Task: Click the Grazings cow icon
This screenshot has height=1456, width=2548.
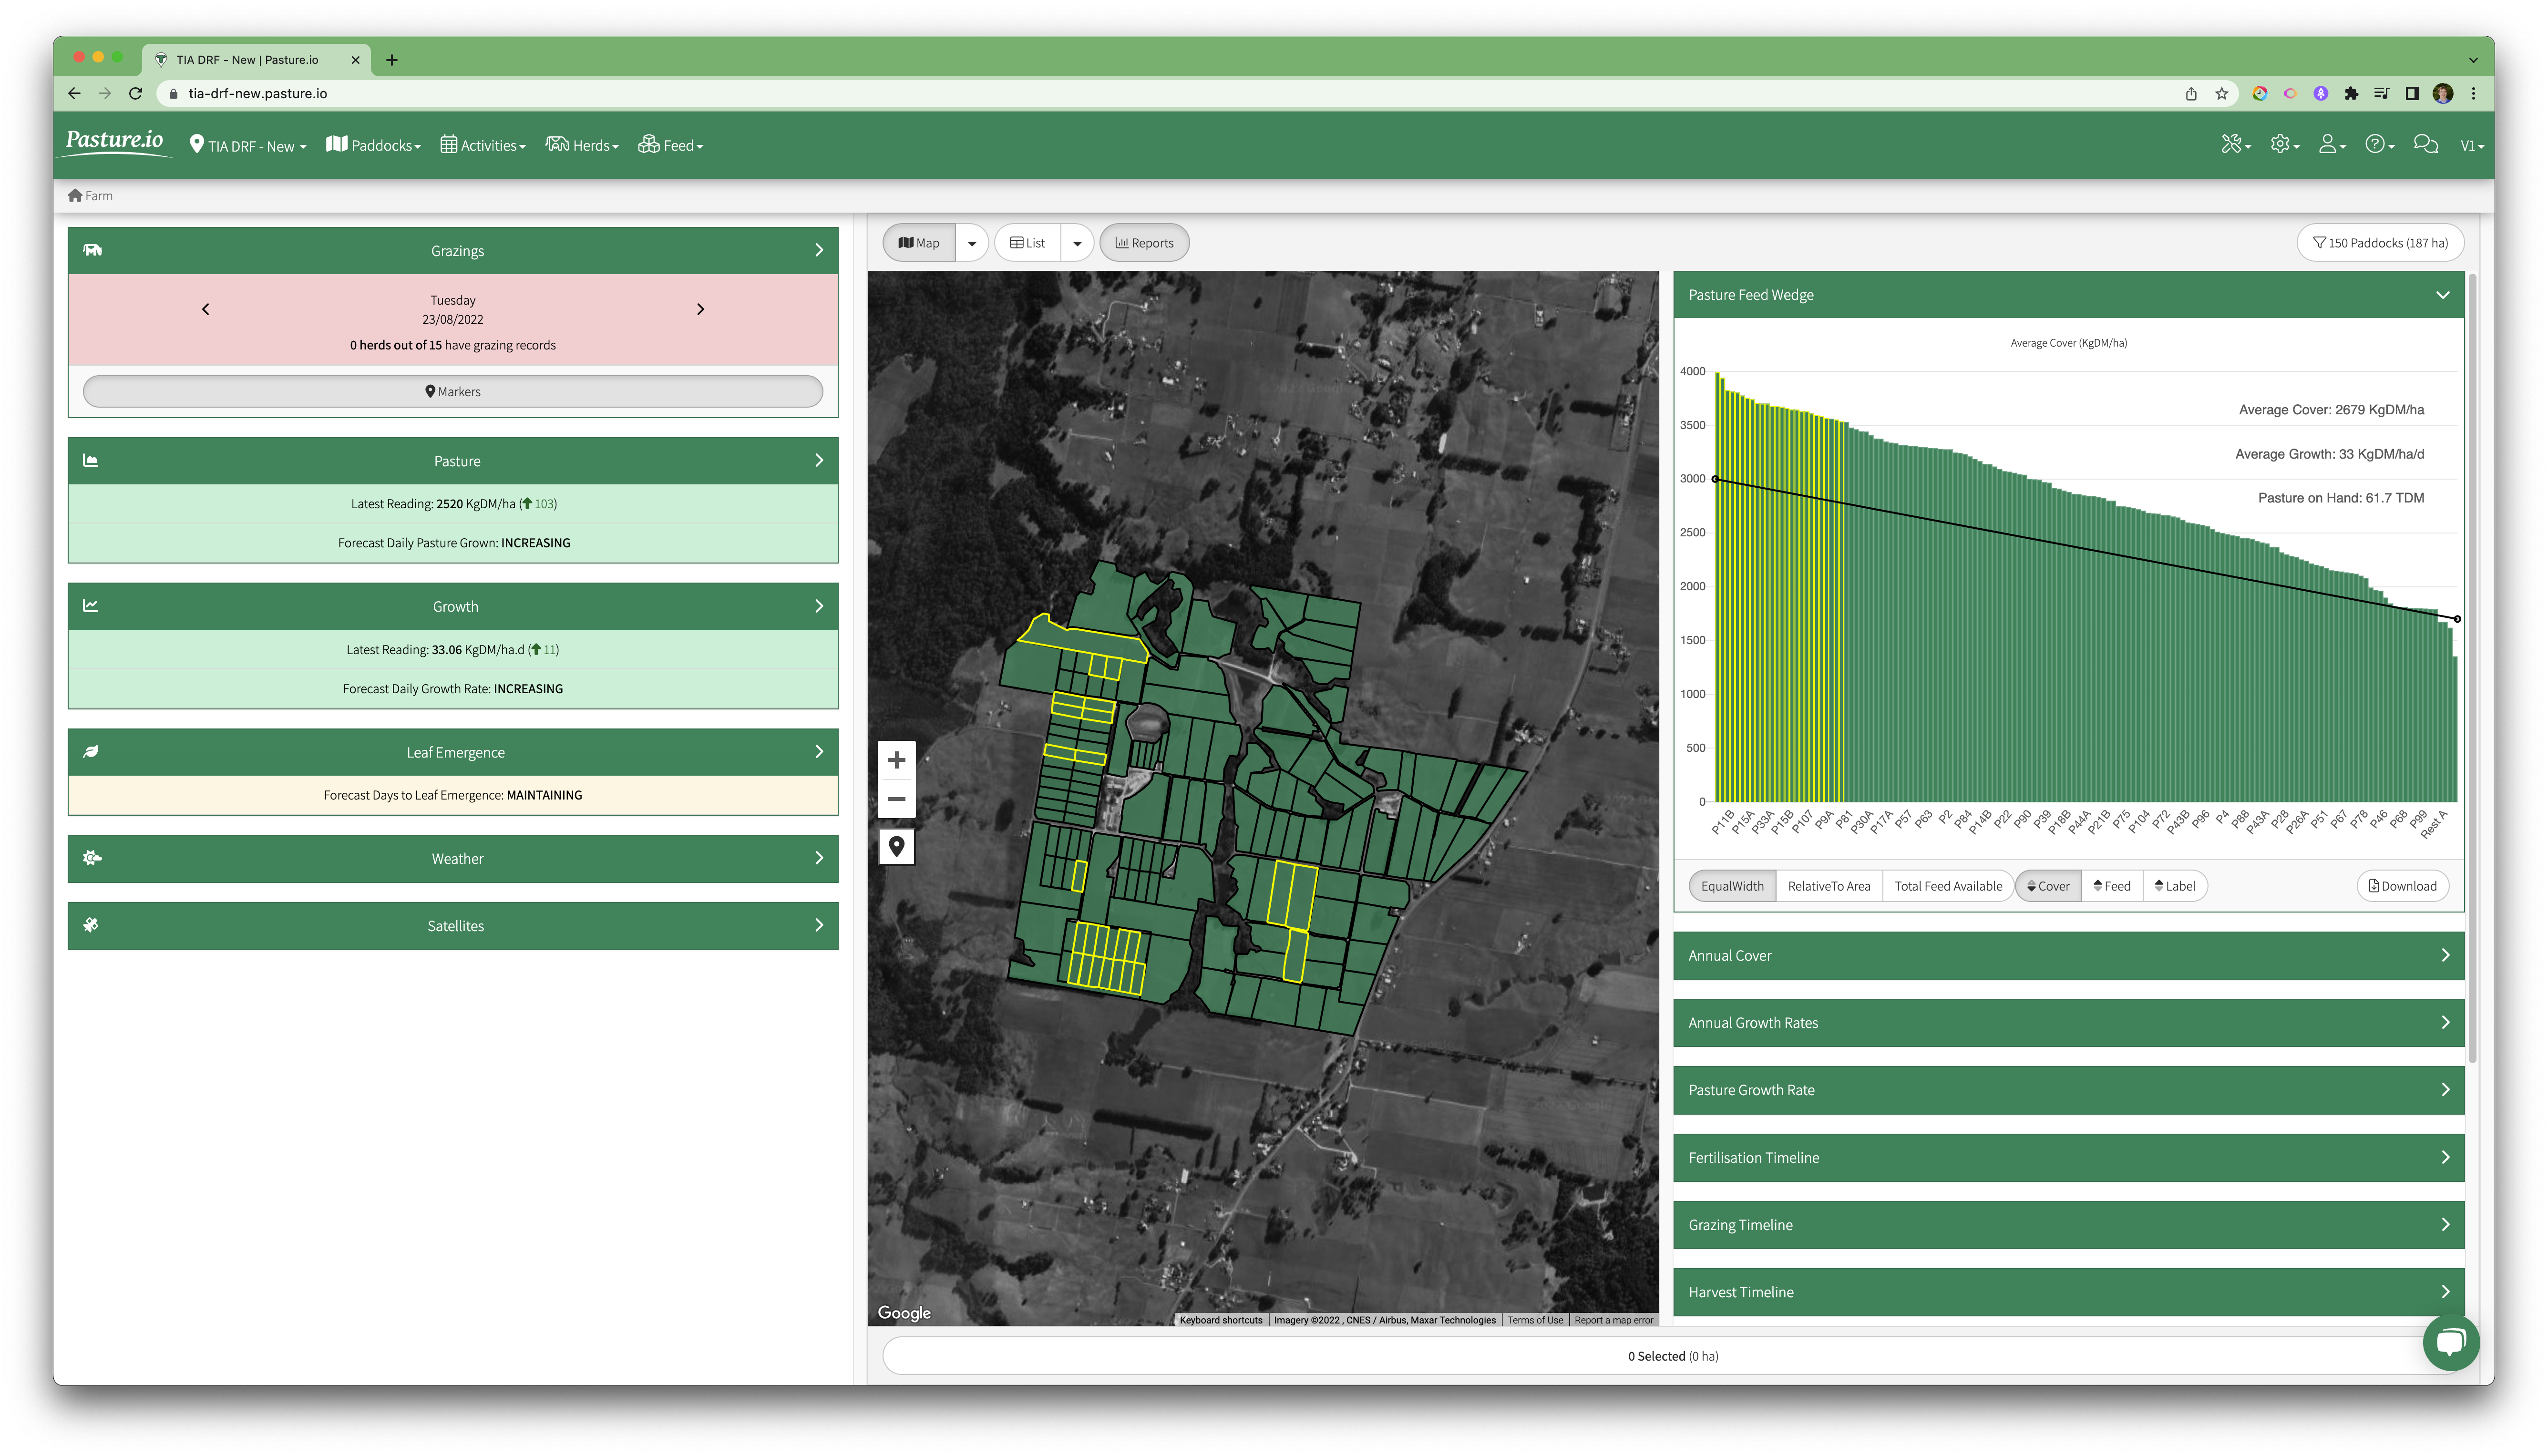Action: [x=92, y=250]
